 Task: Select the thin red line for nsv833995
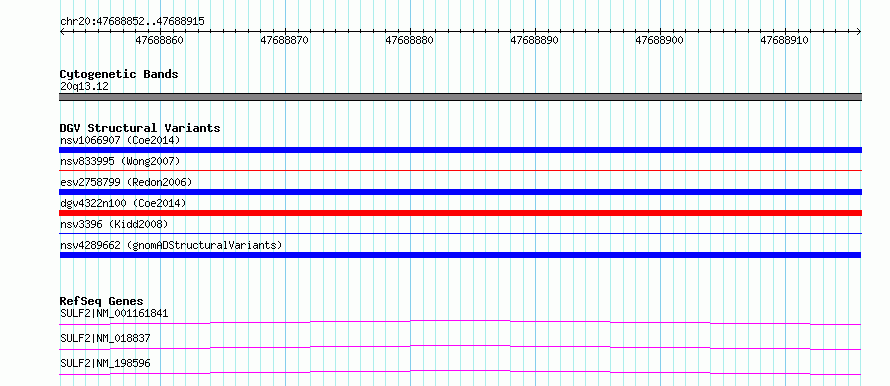click(x=460, y=170)
